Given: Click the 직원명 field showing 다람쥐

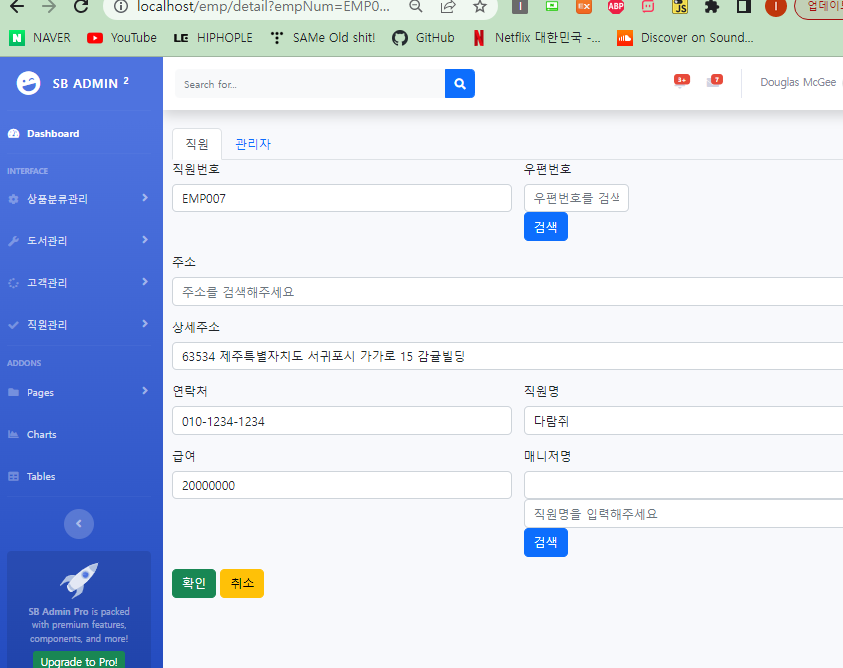Looking at the screenshot, I should tap(683, 421).
